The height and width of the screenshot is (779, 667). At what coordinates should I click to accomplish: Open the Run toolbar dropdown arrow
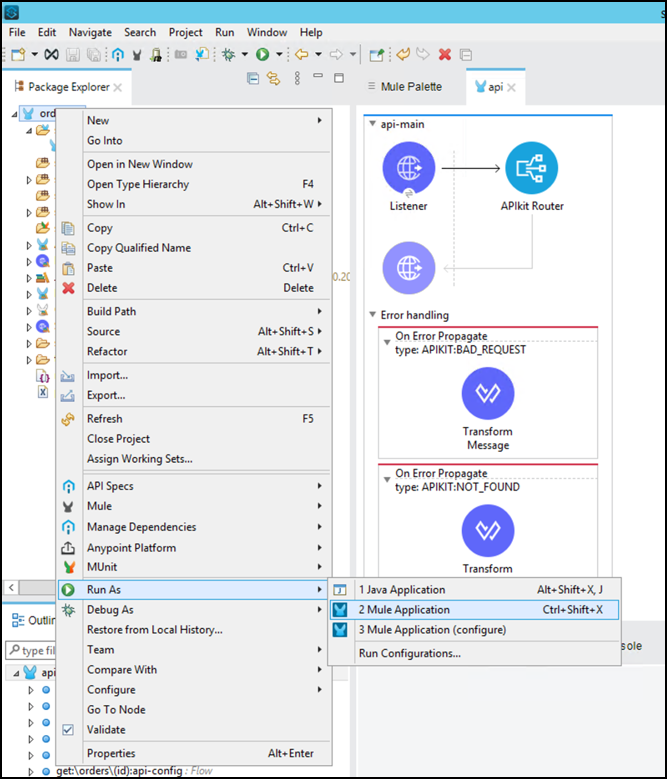[279, 54]
